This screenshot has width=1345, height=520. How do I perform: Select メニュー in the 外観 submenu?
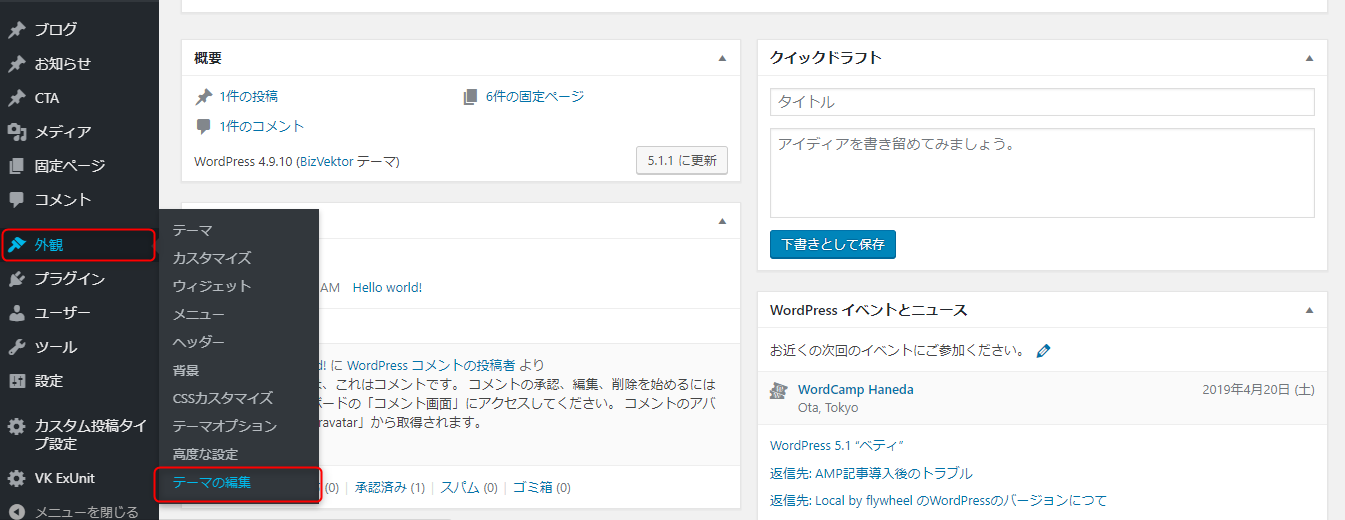pos(198,314)
